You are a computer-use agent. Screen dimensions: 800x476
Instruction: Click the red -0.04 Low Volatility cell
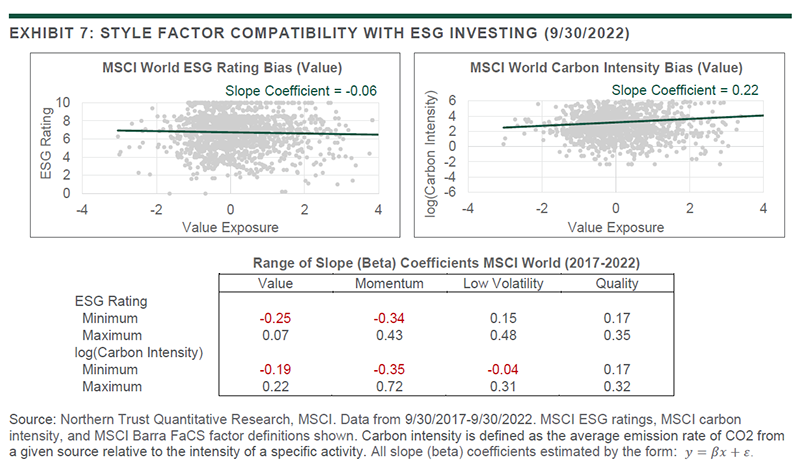[503, 369]
